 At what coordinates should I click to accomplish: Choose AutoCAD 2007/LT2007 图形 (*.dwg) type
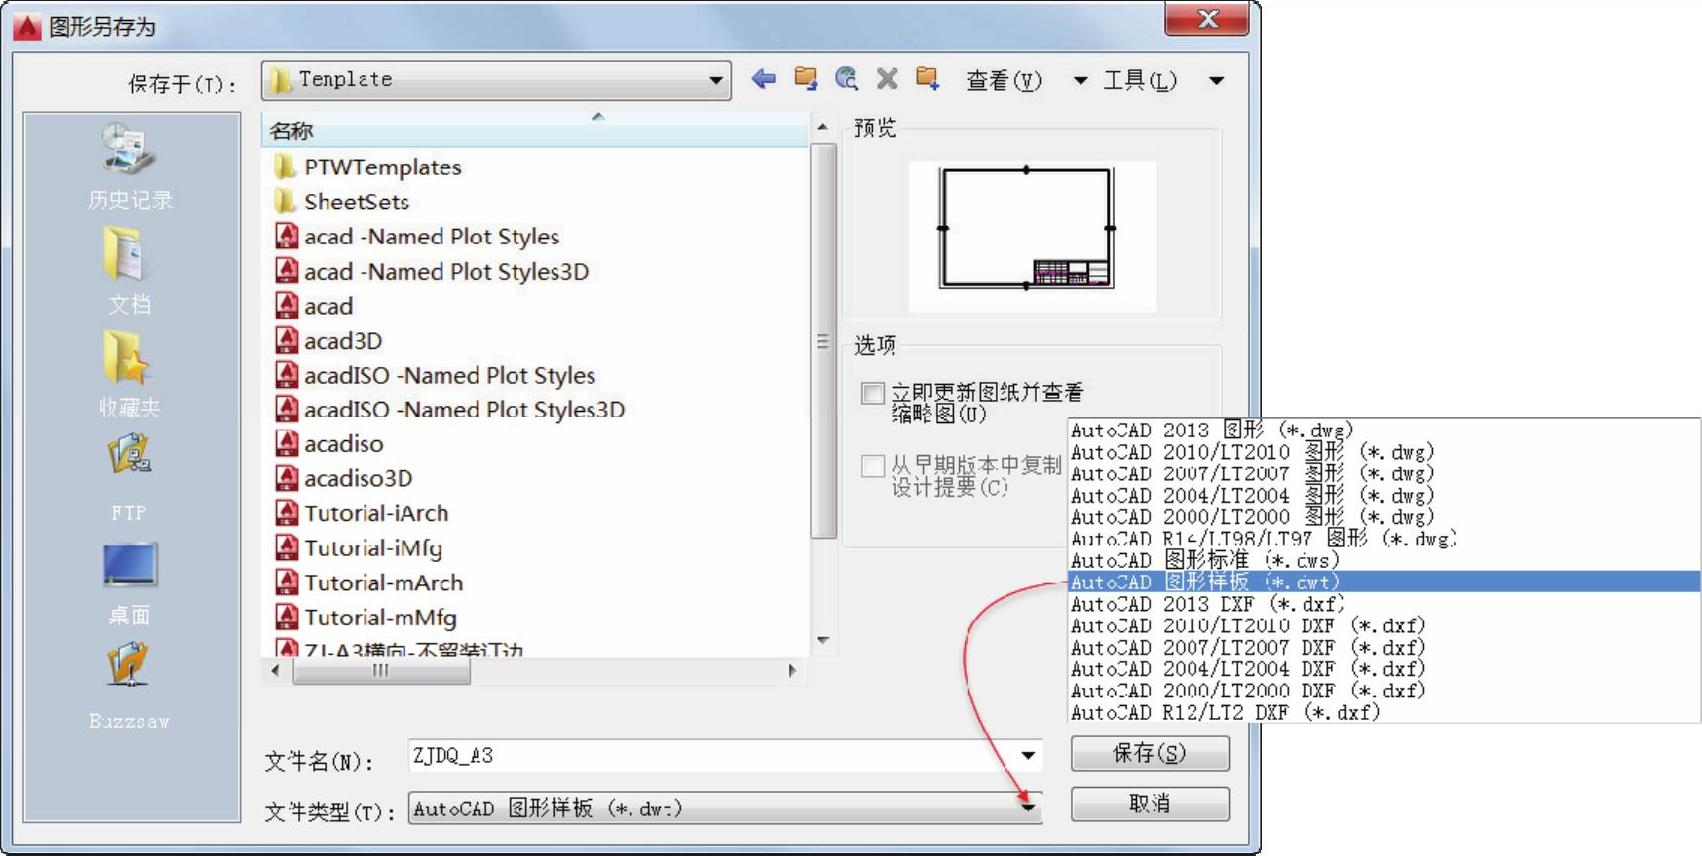pos(1384,474)
